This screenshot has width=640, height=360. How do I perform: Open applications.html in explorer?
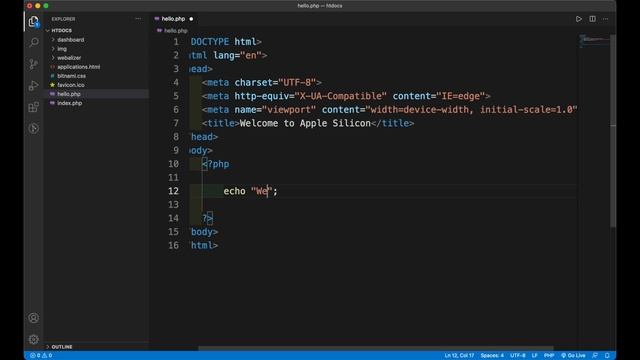tap(78, 67)
